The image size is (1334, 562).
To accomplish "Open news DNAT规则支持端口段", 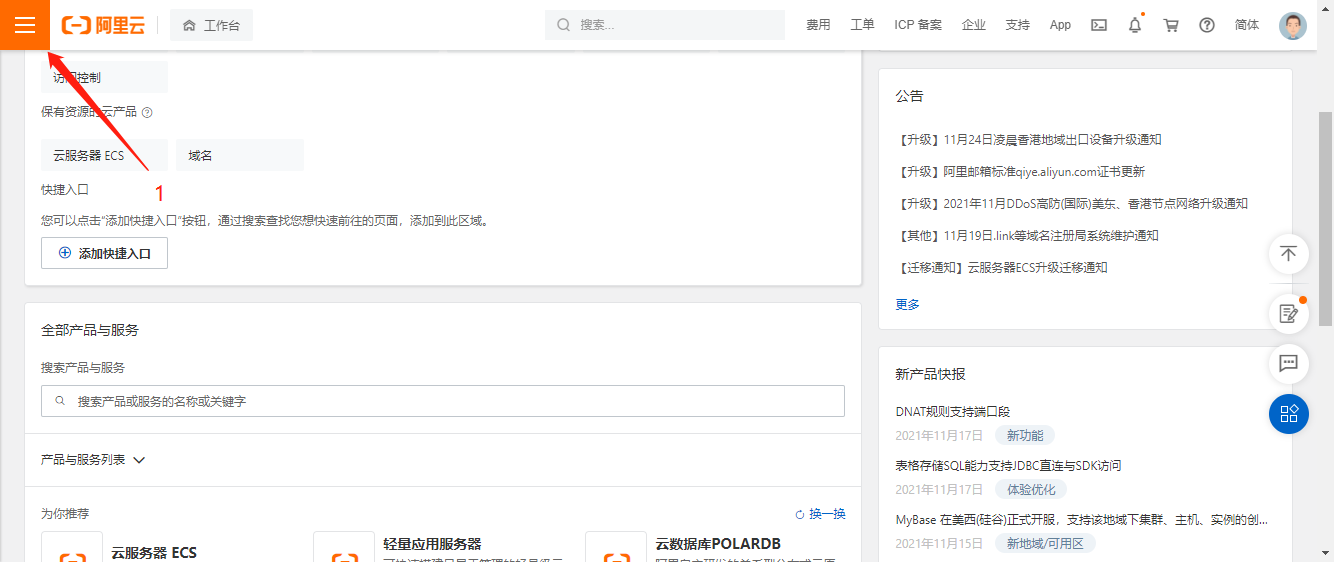I will (953, 412).
